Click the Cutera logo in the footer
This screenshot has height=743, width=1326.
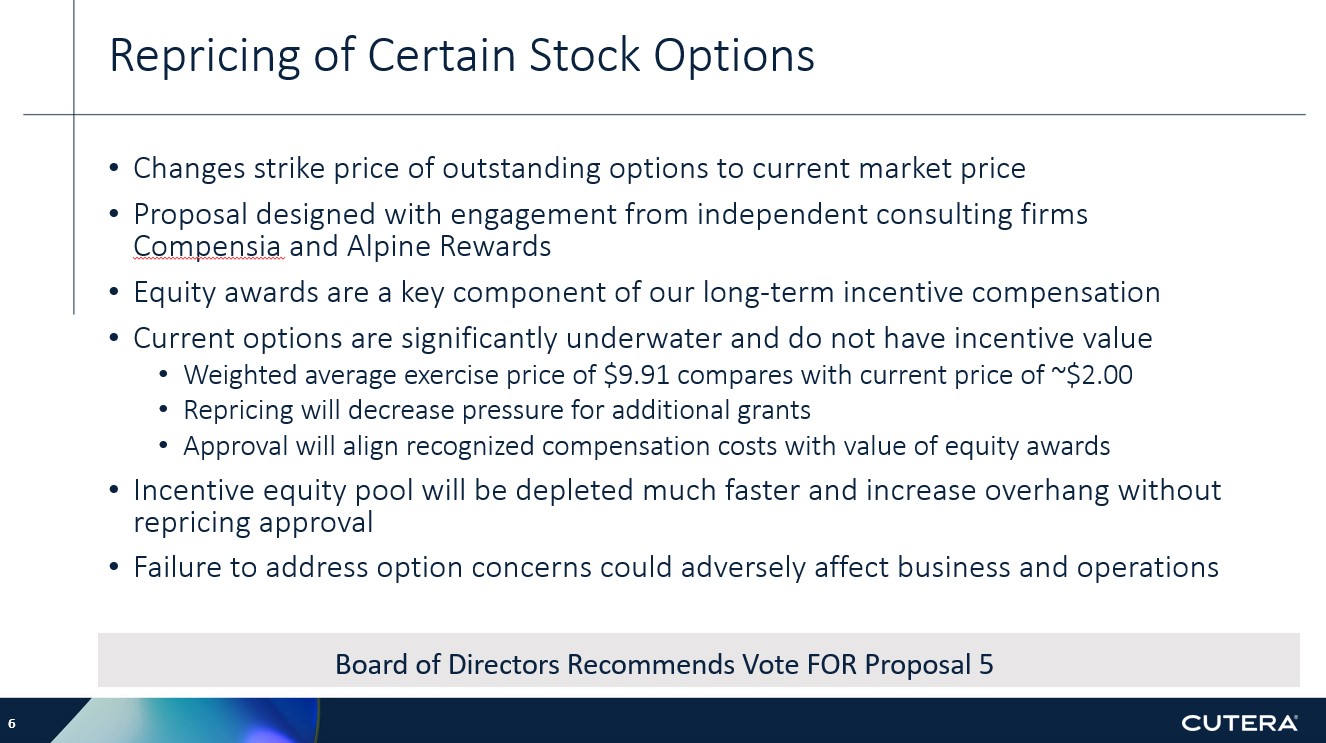1239,722
